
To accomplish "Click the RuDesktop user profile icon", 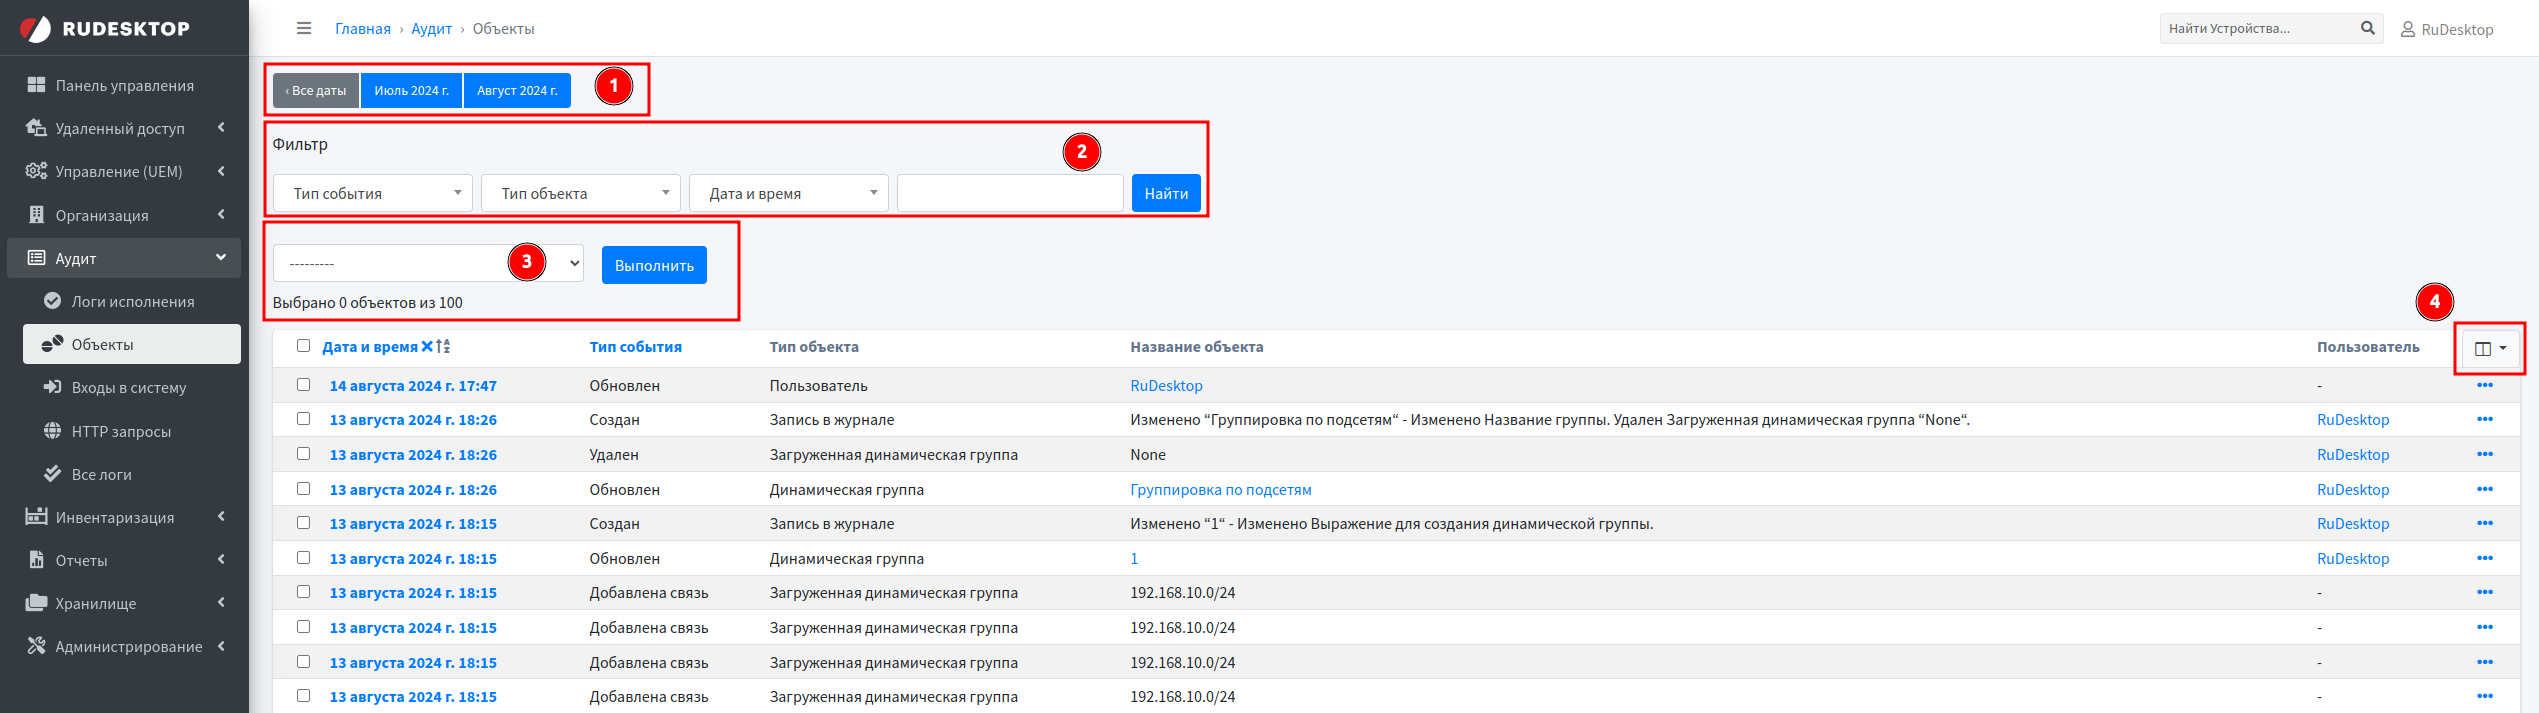I will 2408,30.
